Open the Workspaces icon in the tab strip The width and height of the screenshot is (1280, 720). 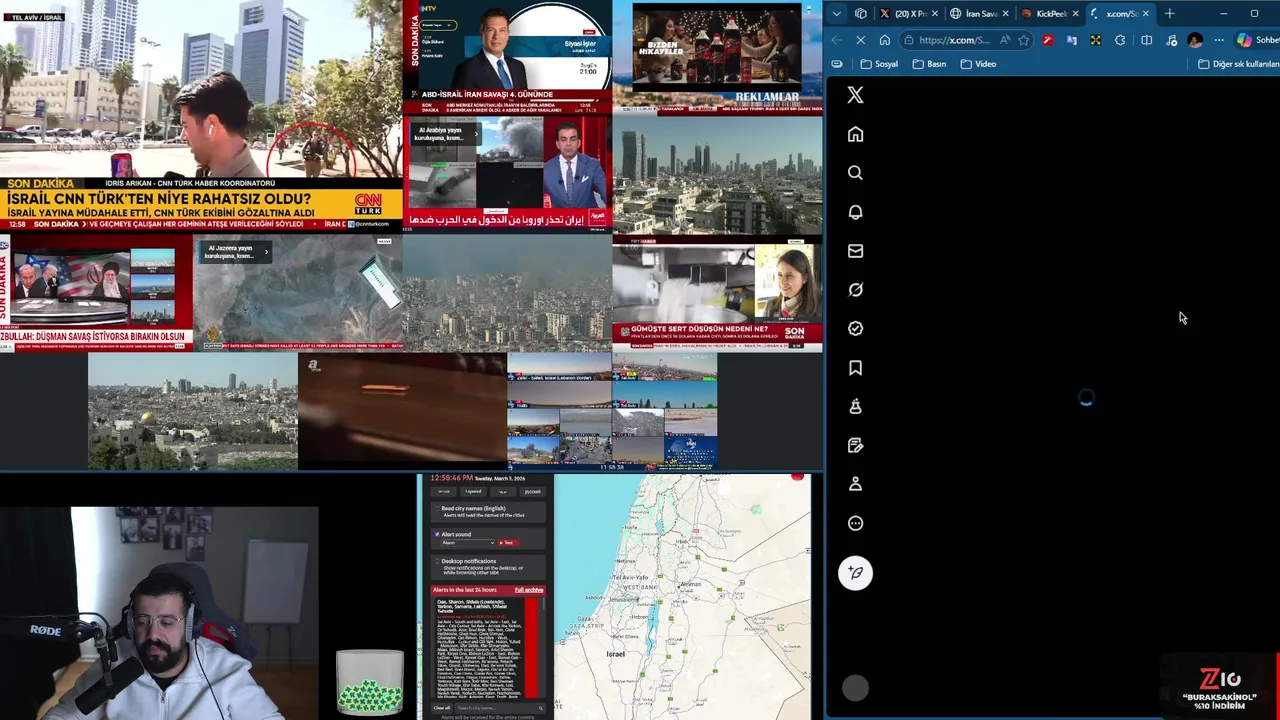[861, 14]
